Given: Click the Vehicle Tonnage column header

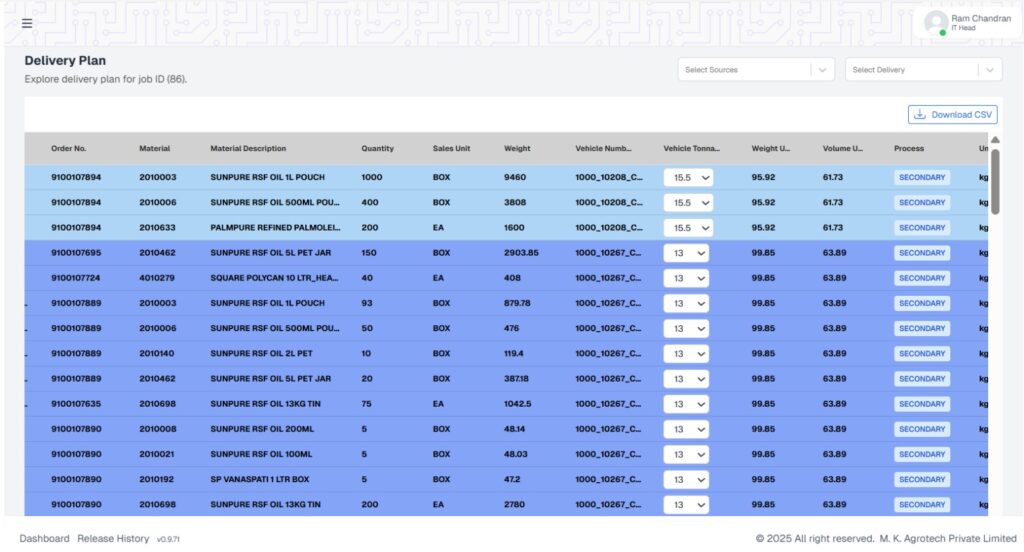Looking at the screenshot, I should 691,148.
